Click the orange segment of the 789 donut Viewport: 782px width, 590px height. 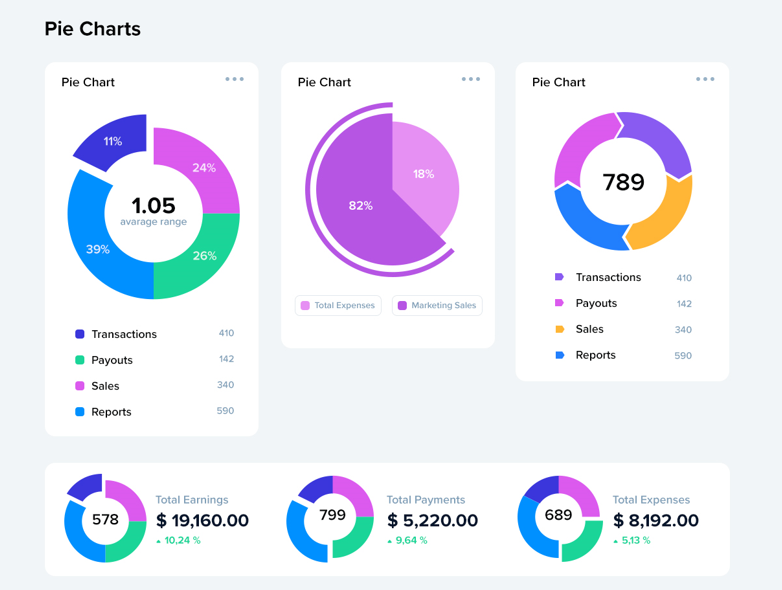(663, 214)
